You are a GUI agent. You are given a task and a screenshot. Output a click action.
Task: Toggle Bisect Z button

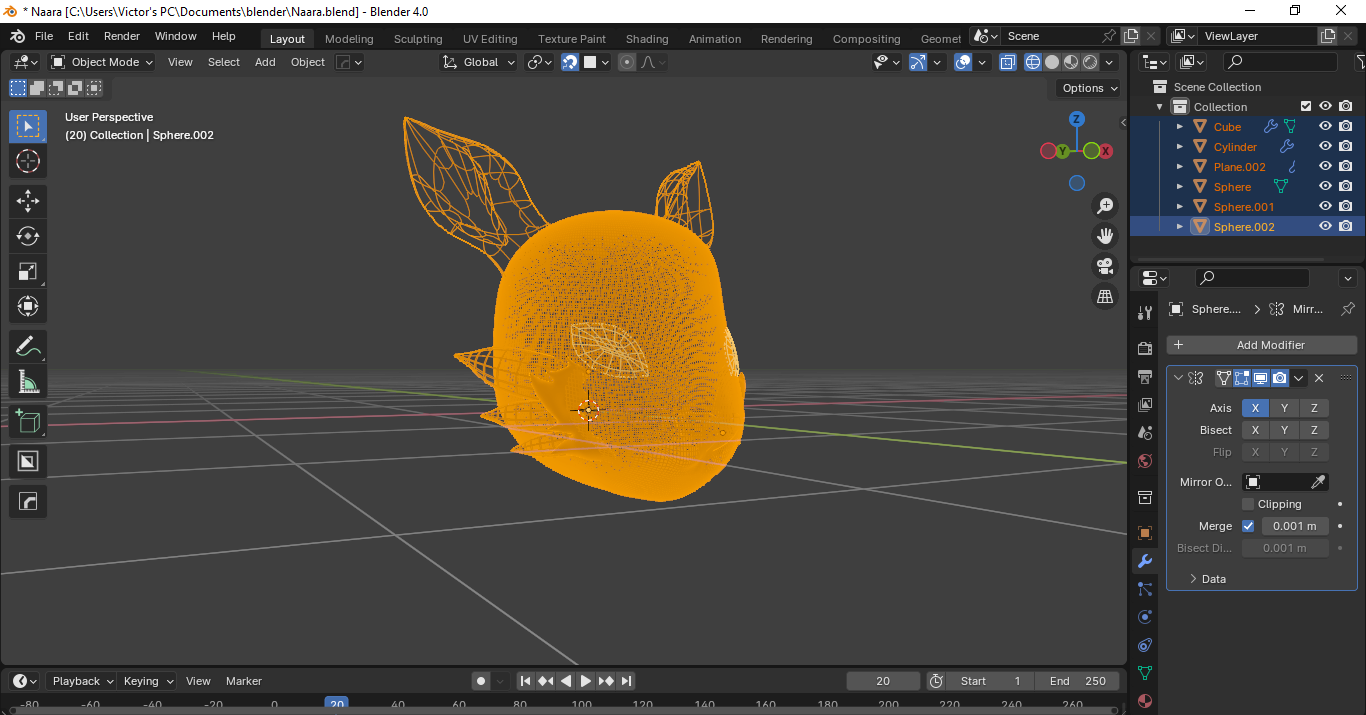pos(1314,430)
